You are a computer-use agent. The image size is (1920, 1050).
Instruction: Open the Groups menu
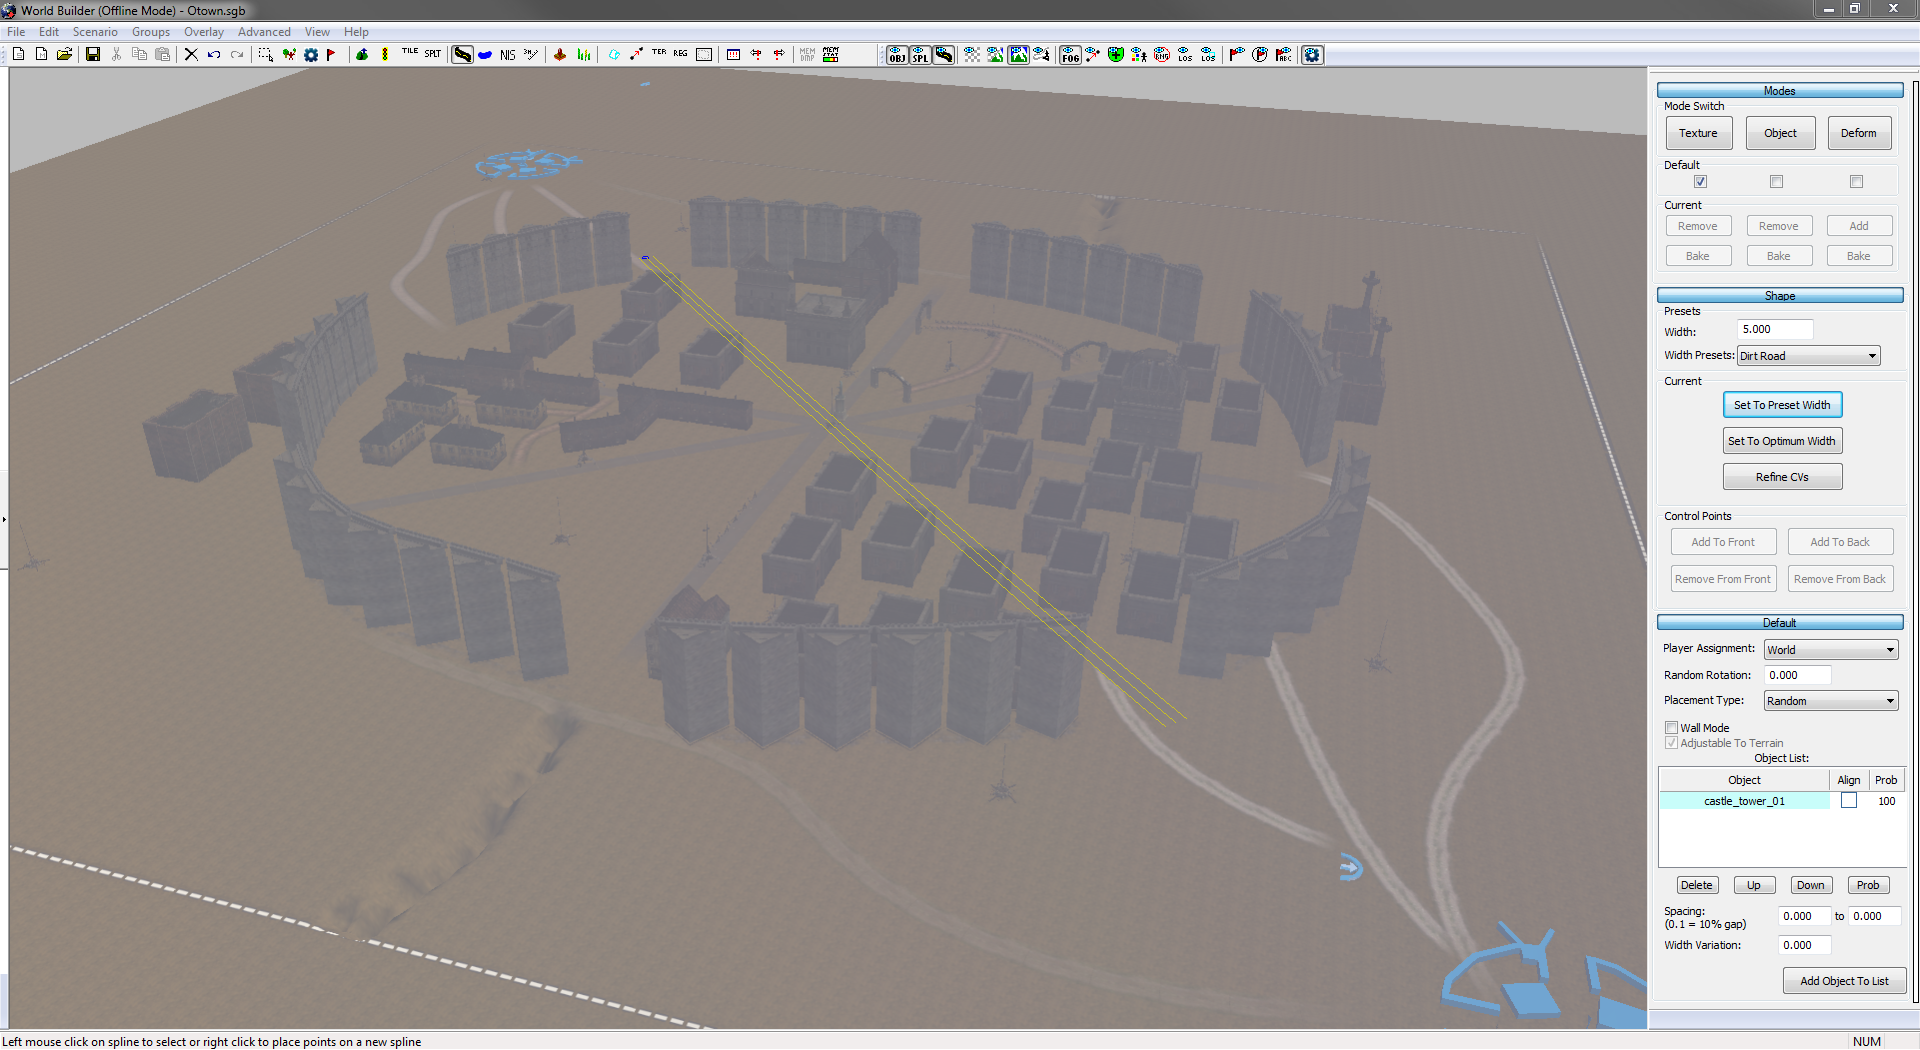tap(151, 32)
